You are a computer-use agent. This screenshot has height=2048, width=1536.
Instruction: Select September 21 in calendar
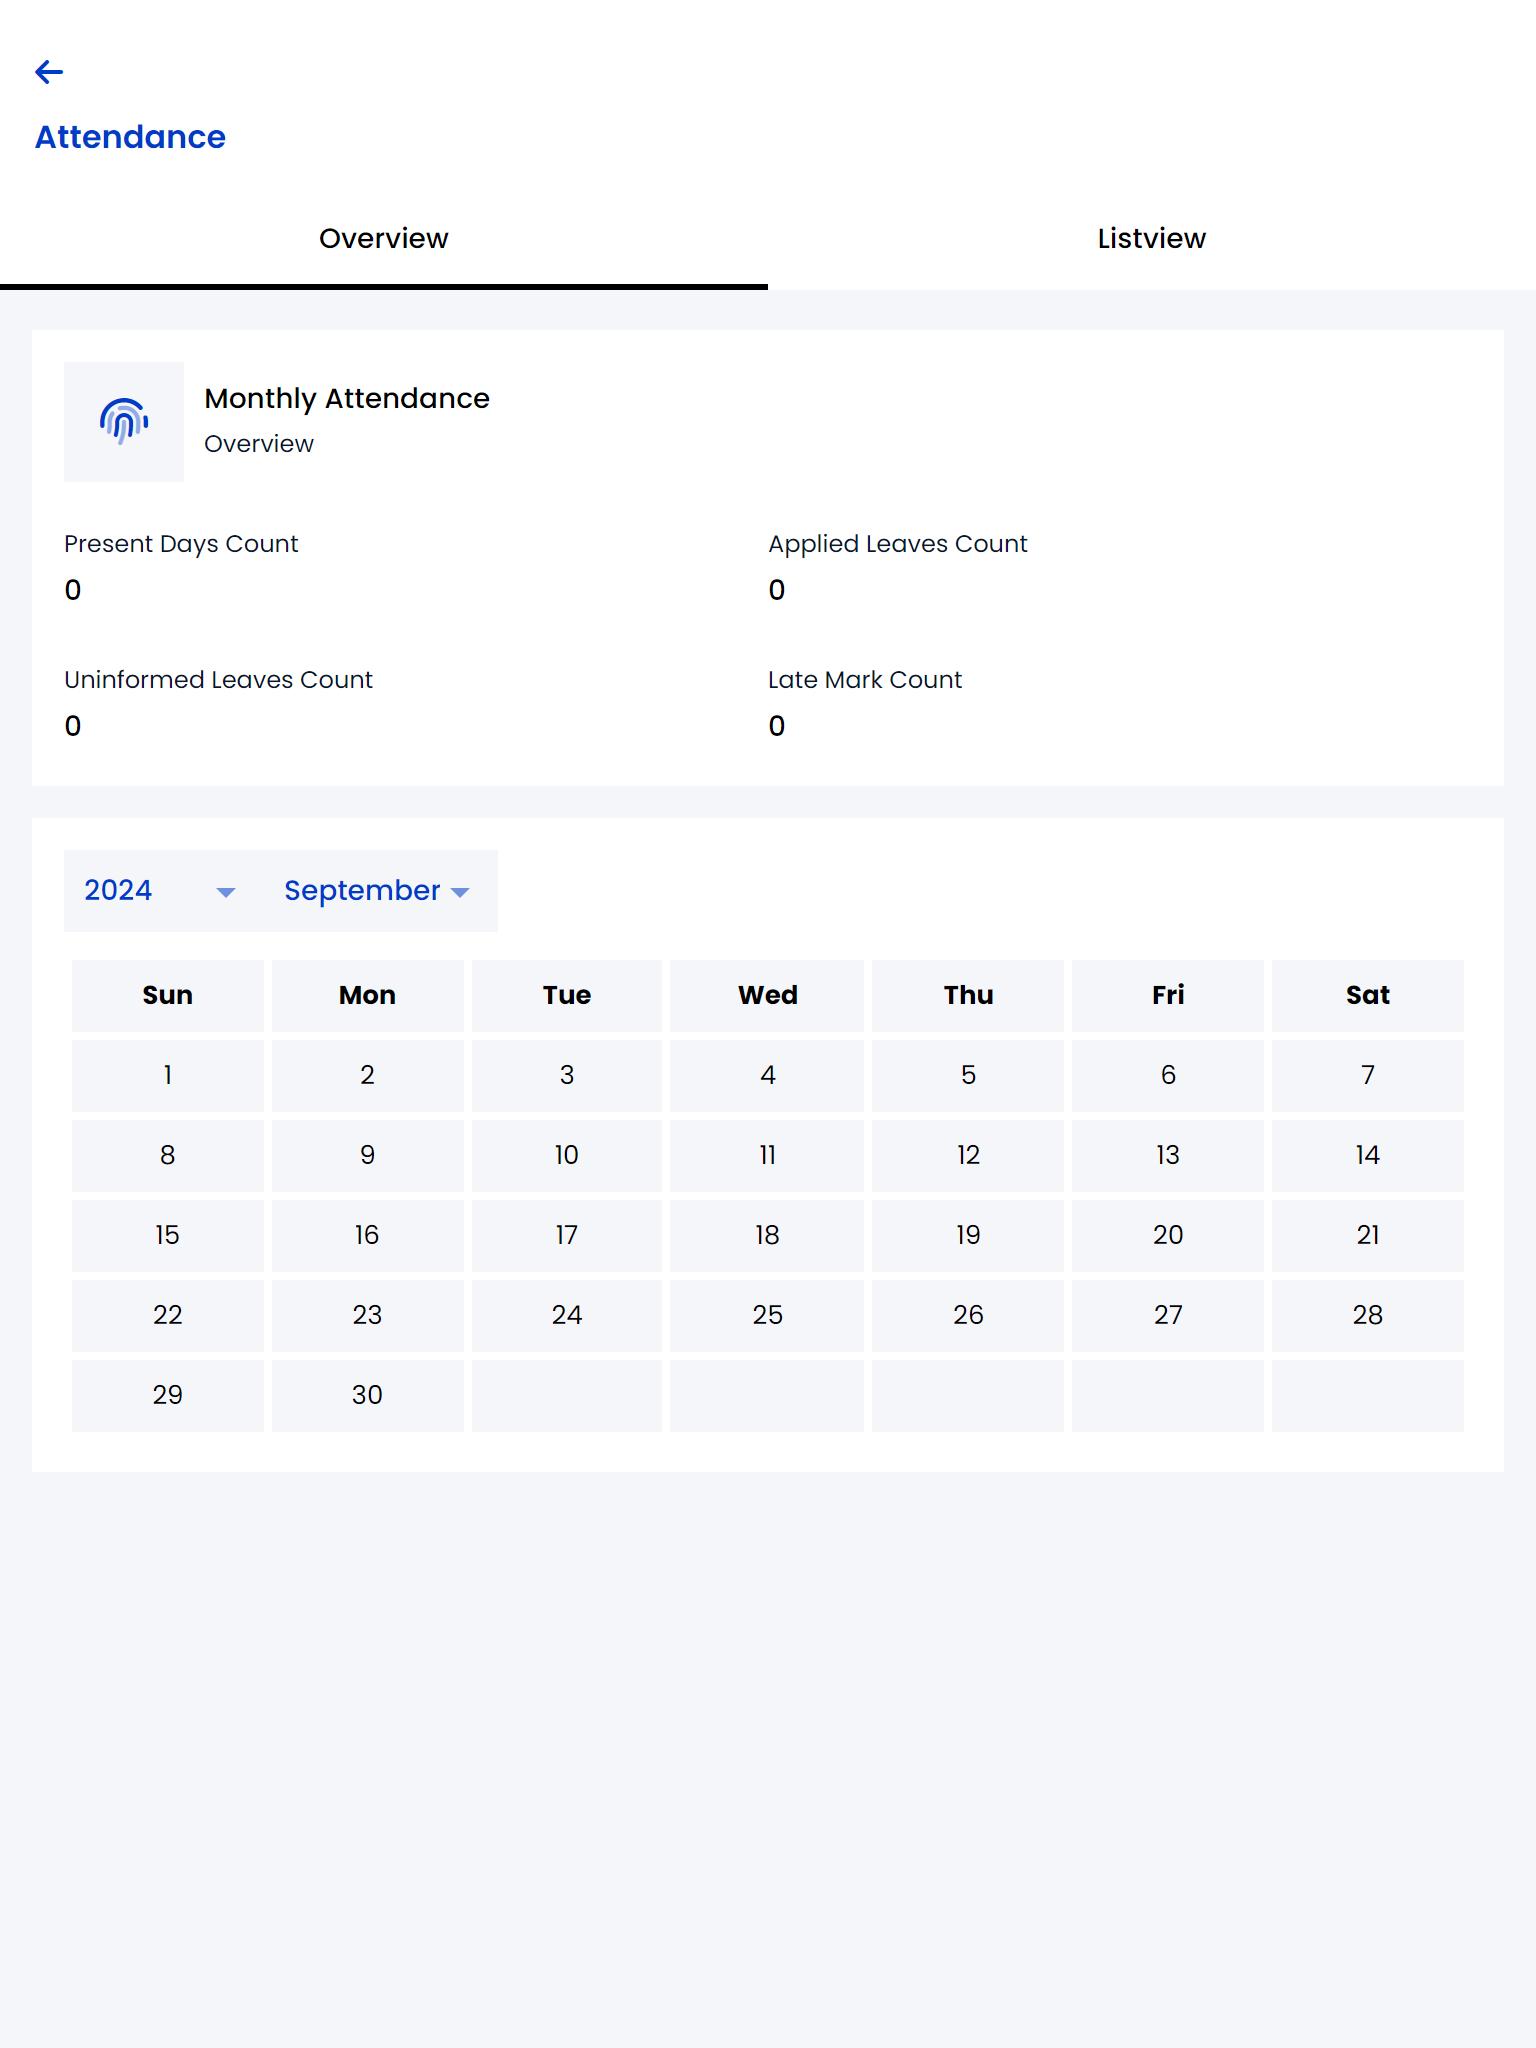pos(1368,1236)
